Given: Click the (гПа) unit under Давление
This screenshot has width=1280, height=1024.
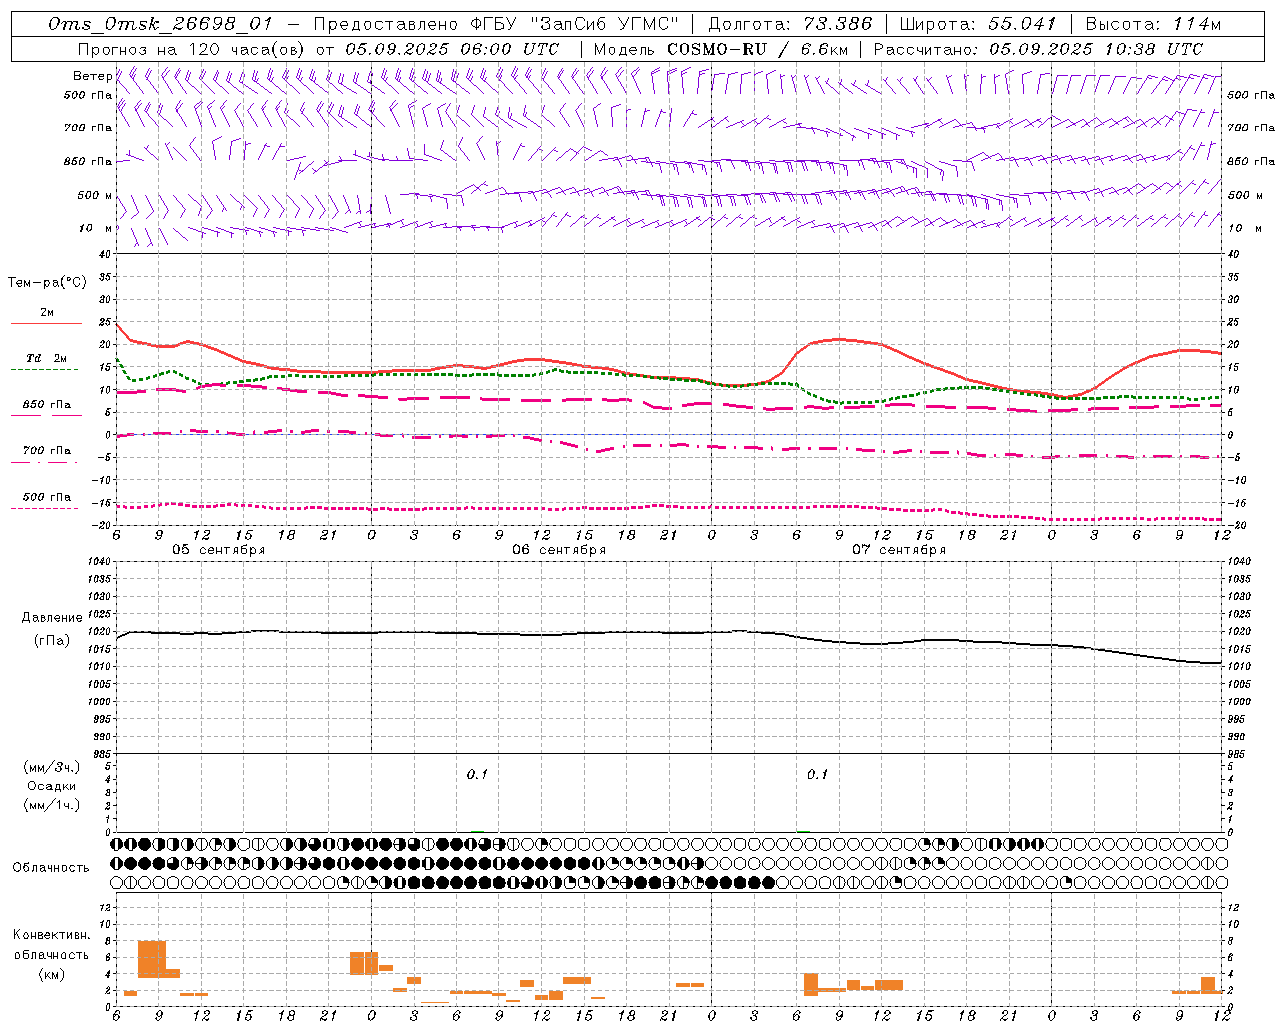Looking at the screenshot, I should pyautogui.click(x=52, y=640).
